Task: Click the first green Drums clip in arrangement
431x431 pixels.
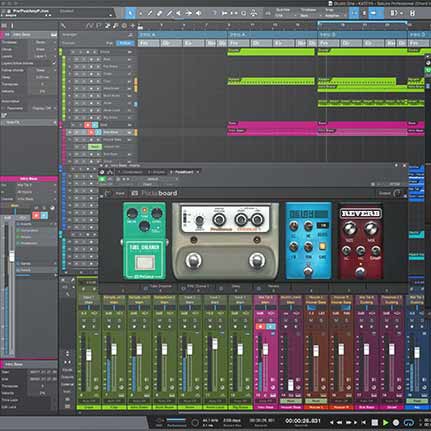Action: (271, 52)
